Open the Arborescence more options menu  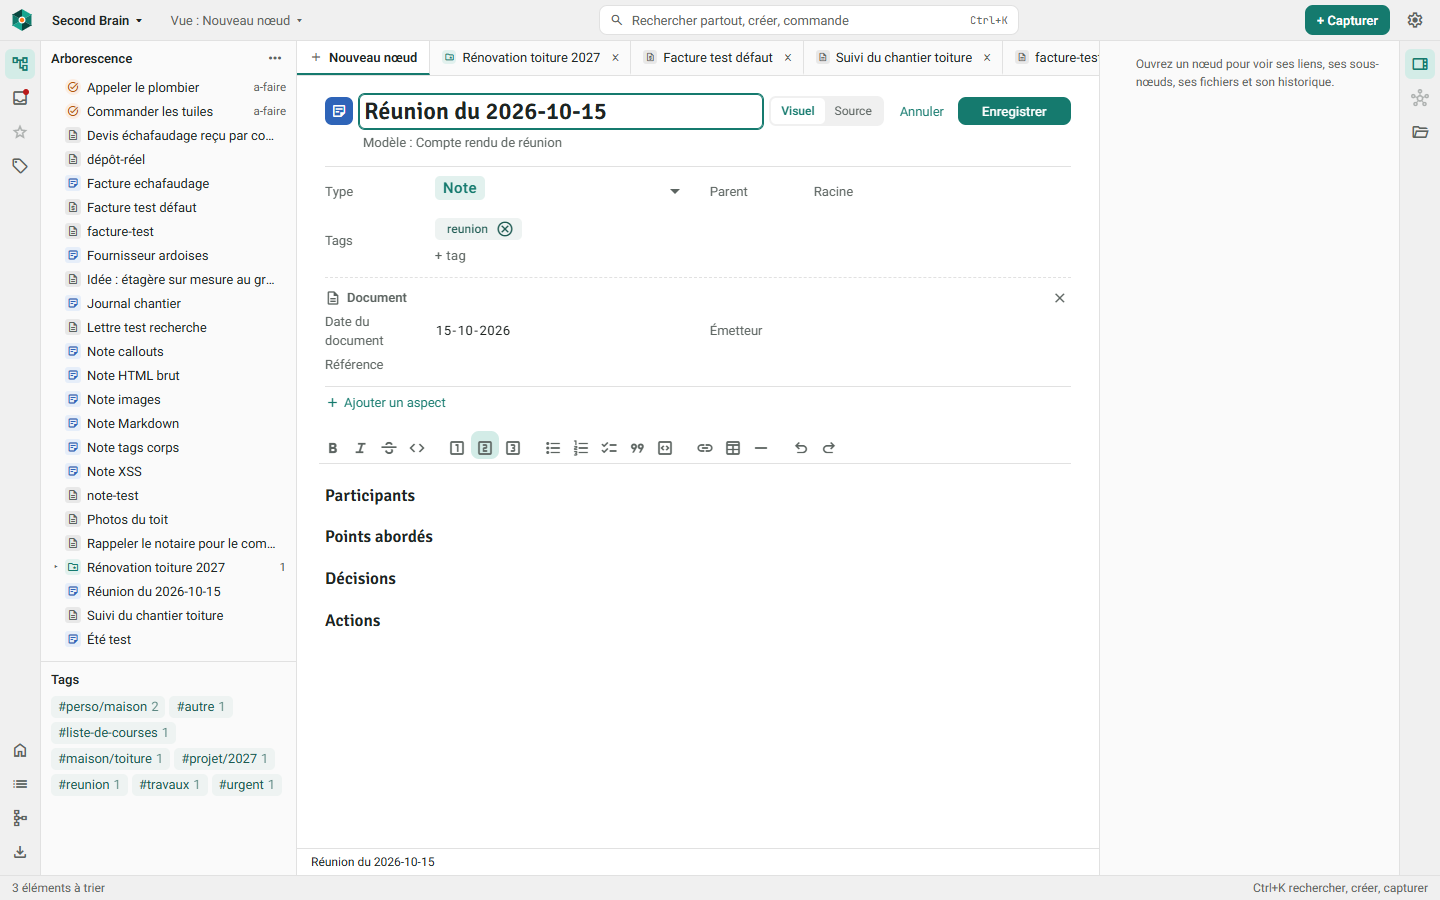(x=275, y=58)
